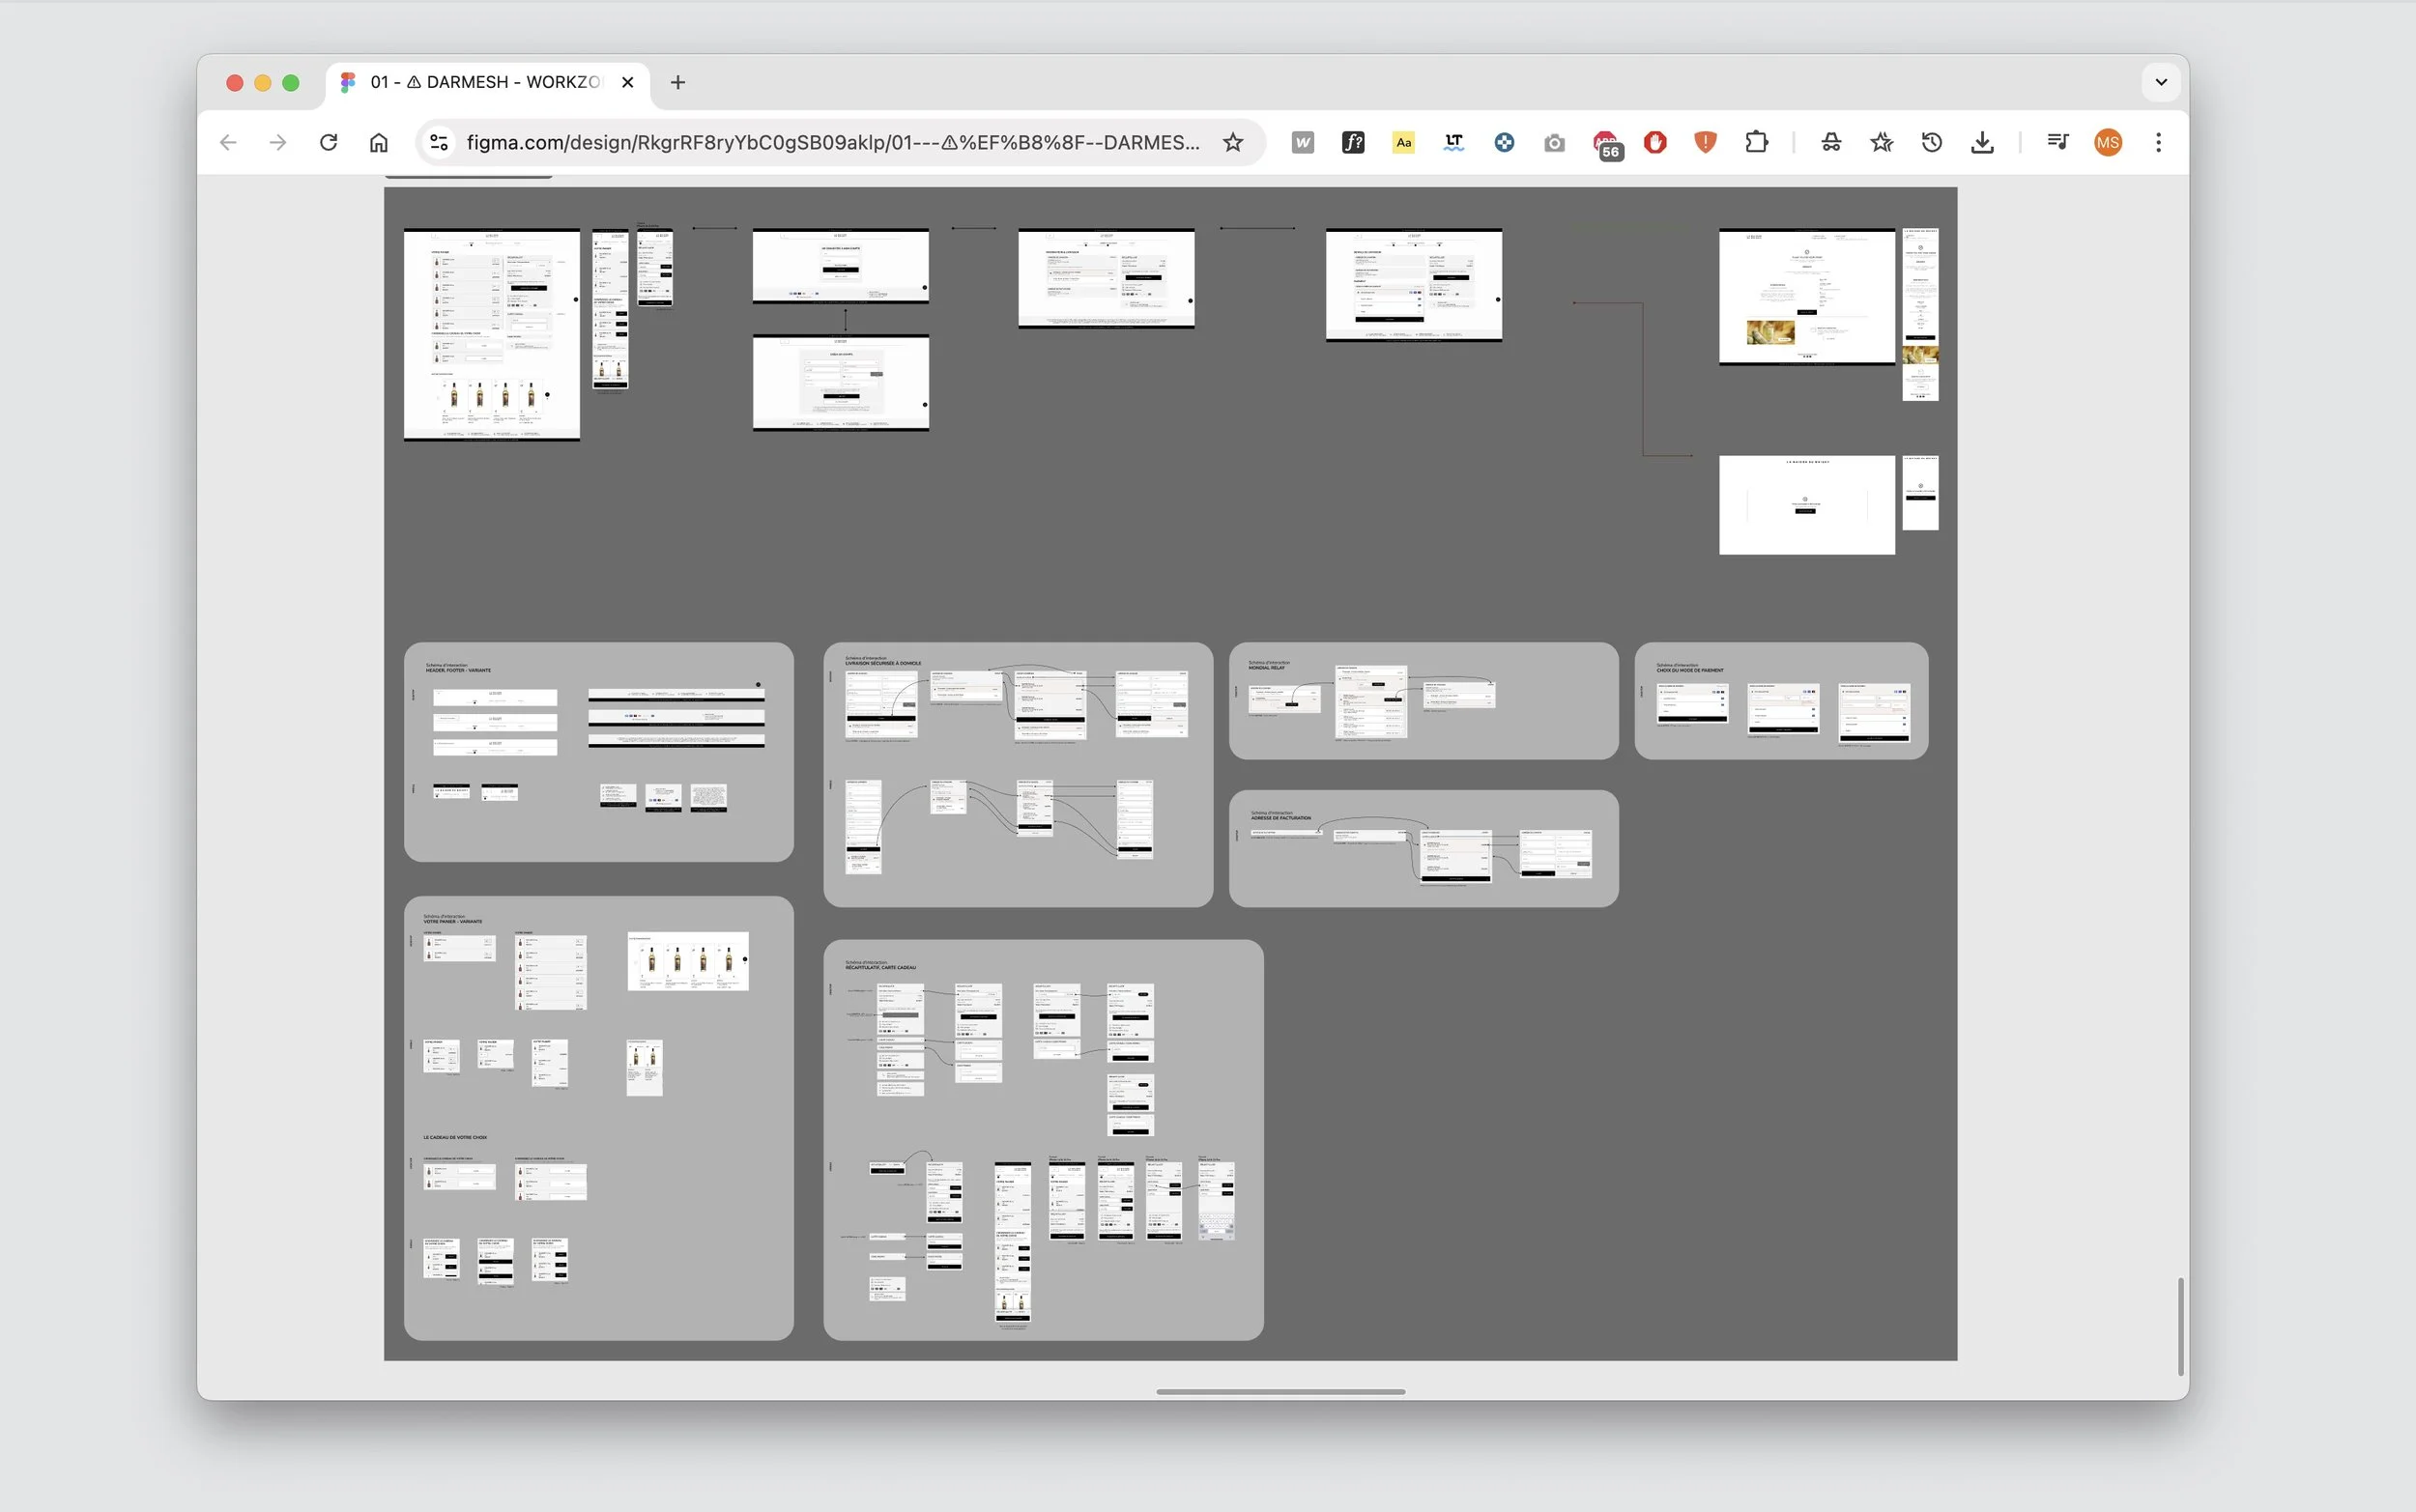Open site information icon in address bar
The image size is (2416, 1512).
point(439,143)
